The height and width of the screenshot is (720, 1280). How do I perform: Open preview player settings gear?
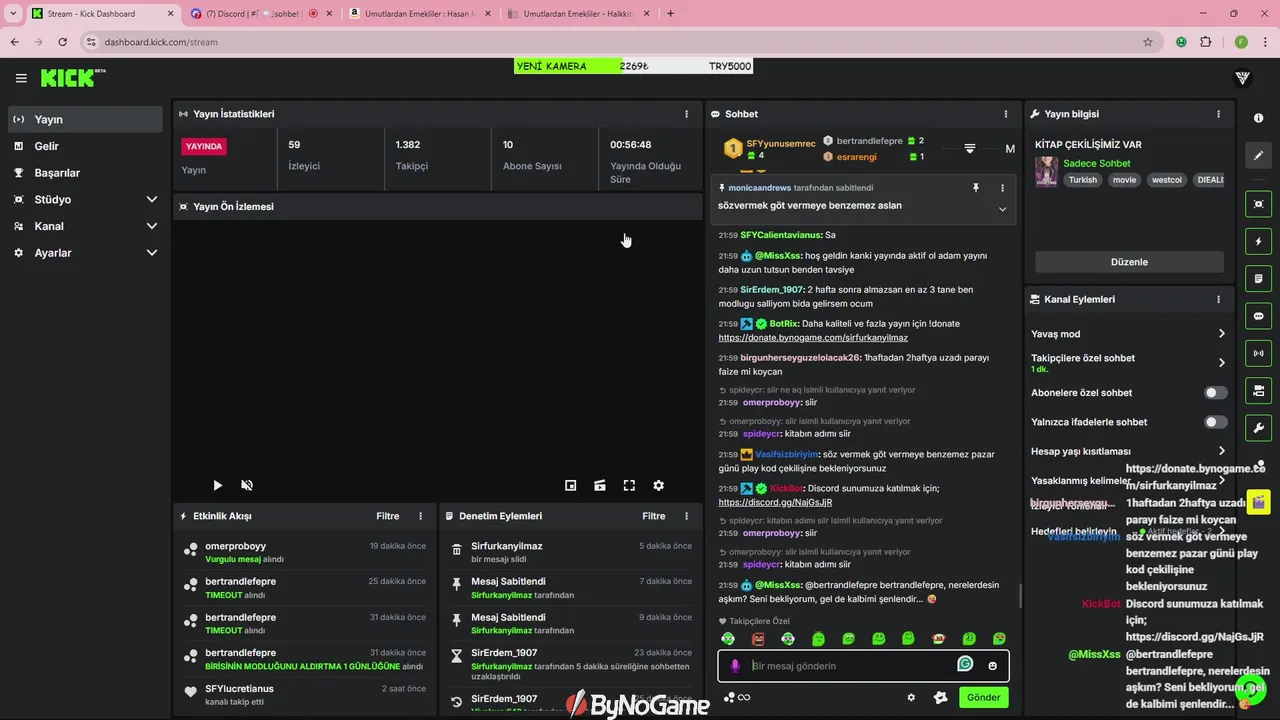pyautogui.click(x=658, y=485)
